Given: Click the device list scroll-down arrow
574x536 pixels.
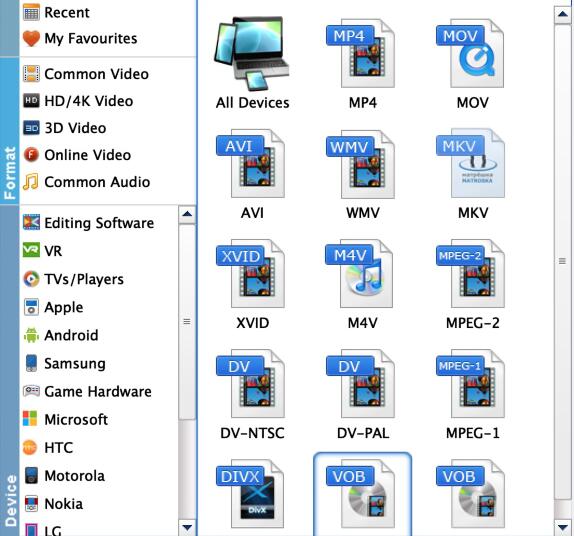Looking at the screenshot, I should click(x=187, y=528).
